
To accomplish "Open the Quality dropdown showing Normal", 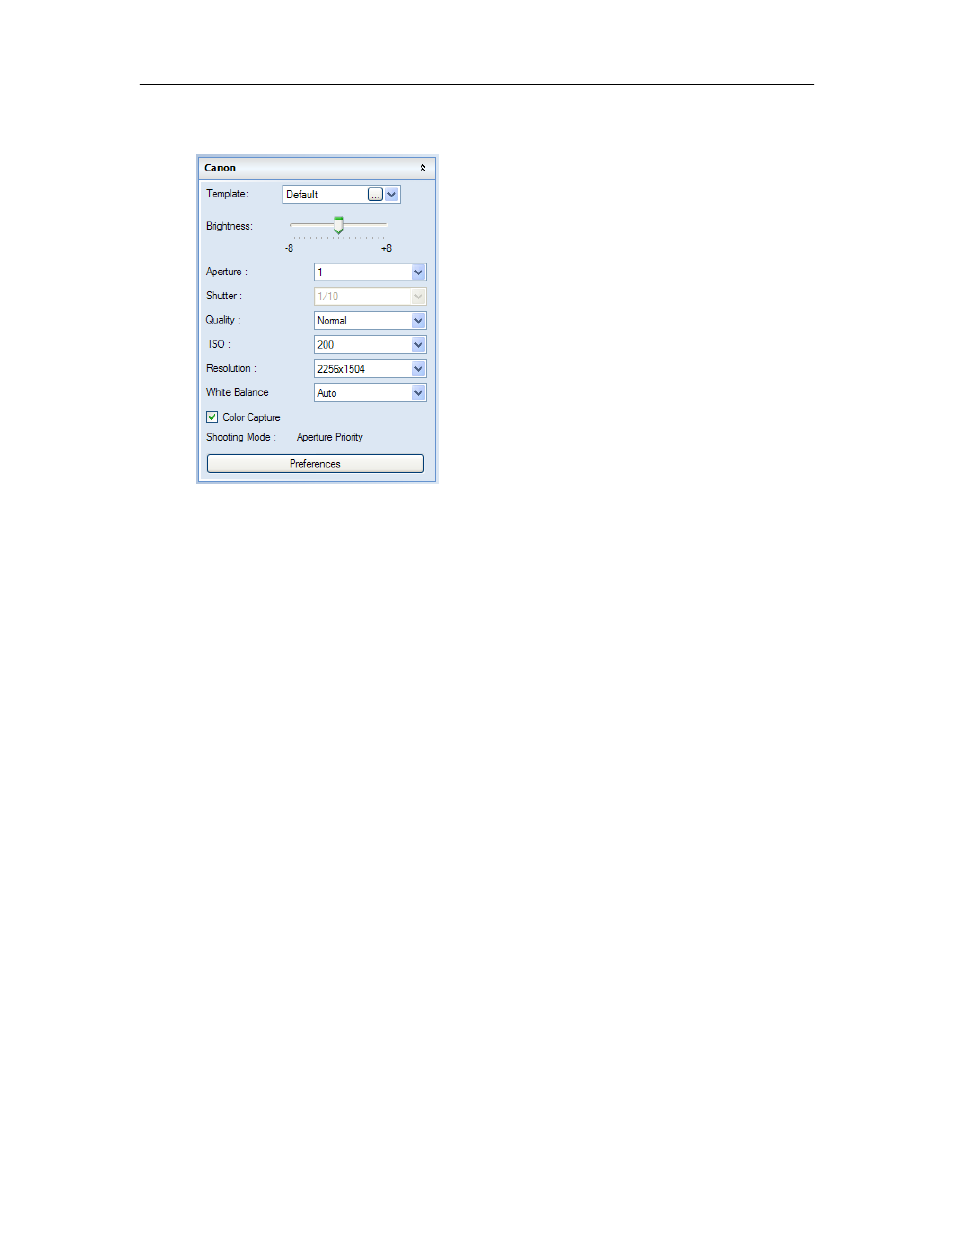I will (370, 320).
